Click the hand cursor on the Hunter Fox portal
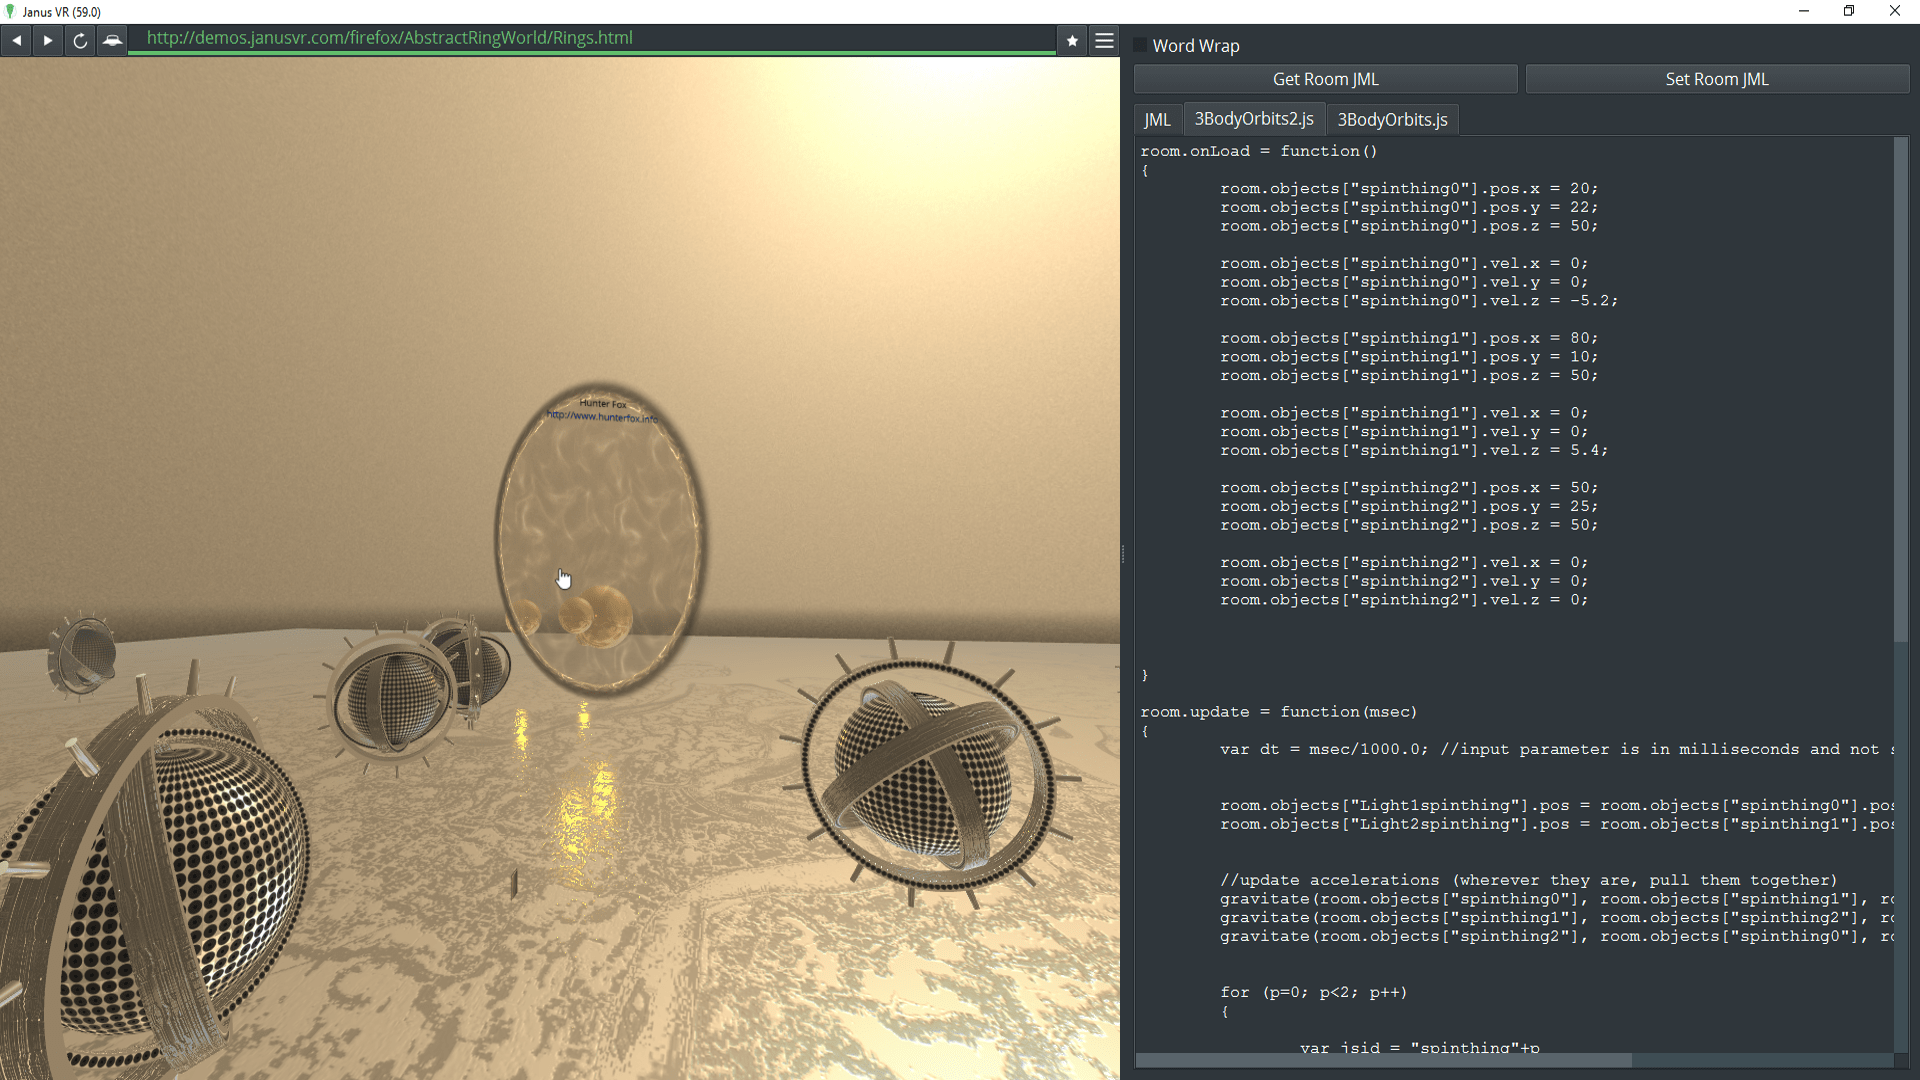 click(x=563, y=578)
